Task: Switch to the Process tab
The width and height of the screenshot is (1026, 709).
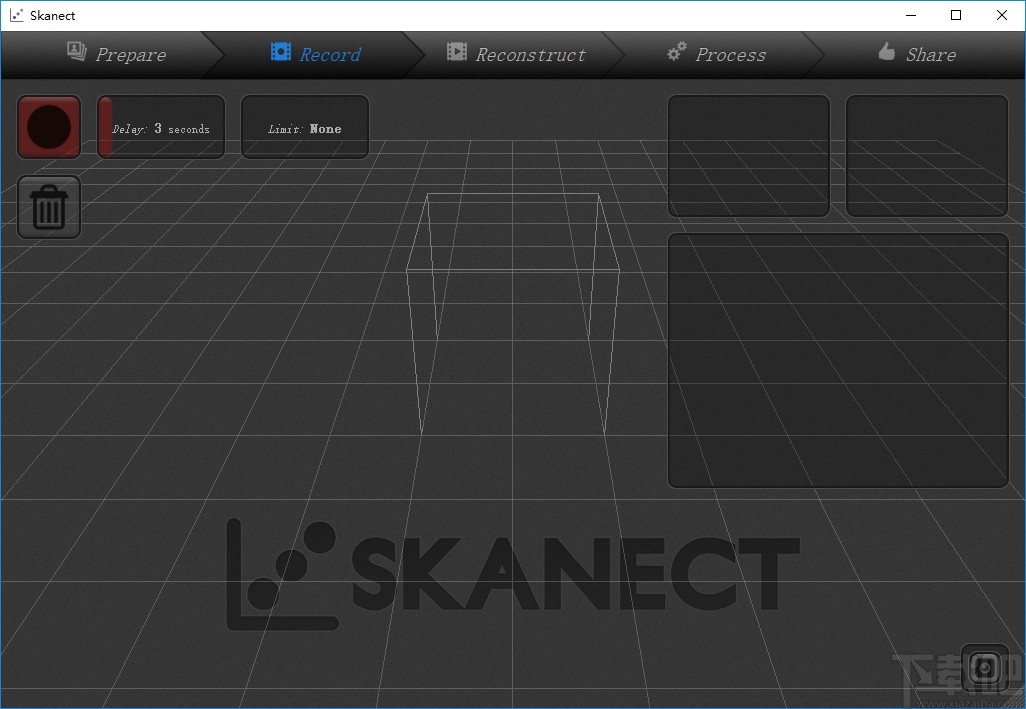Action: [x=731, y=55]
